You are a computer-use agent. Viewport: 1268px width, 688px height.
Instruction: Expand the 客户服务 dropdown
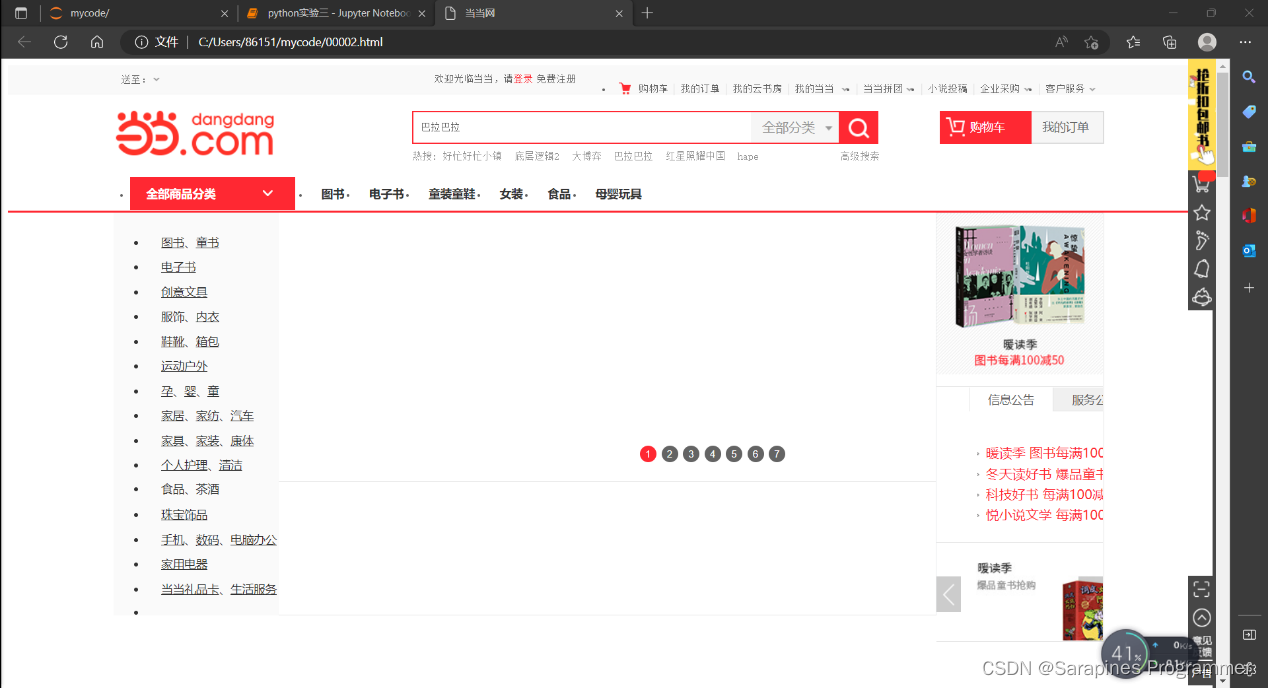pos(1071,88)
